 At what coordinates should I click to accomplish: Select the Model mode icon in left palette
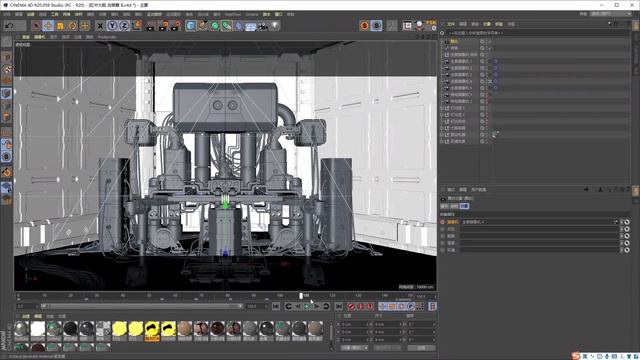(x=6, y=57)
